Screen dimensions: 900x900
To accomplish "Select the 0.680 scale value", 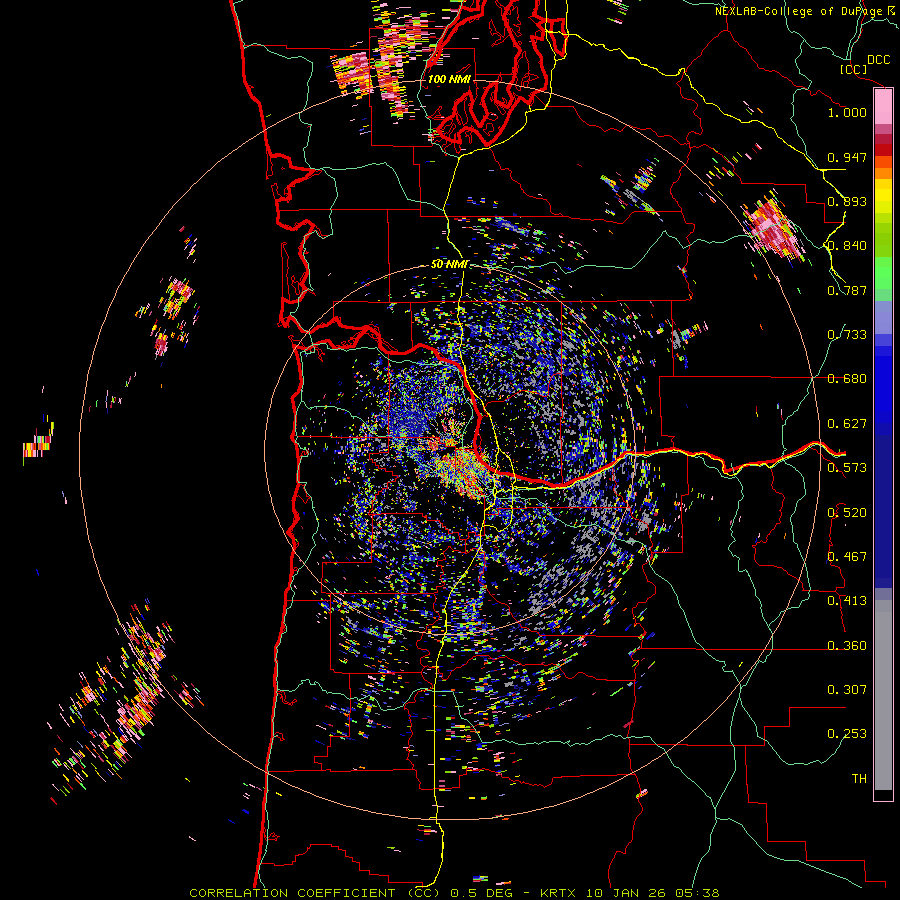I will pyautogui.click(x=847, y=379).
